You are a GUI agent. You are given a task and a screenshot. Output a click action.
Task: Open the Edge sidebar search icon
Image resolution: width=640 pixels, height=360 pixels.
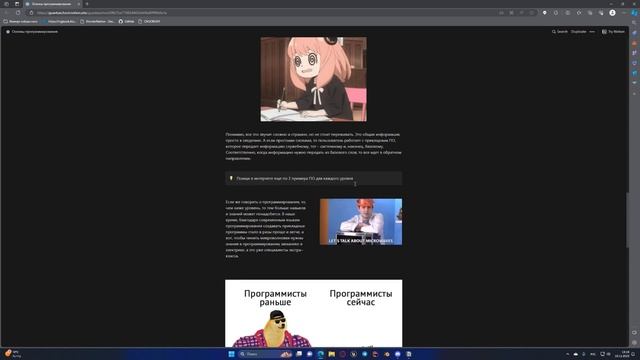(634, 23)
